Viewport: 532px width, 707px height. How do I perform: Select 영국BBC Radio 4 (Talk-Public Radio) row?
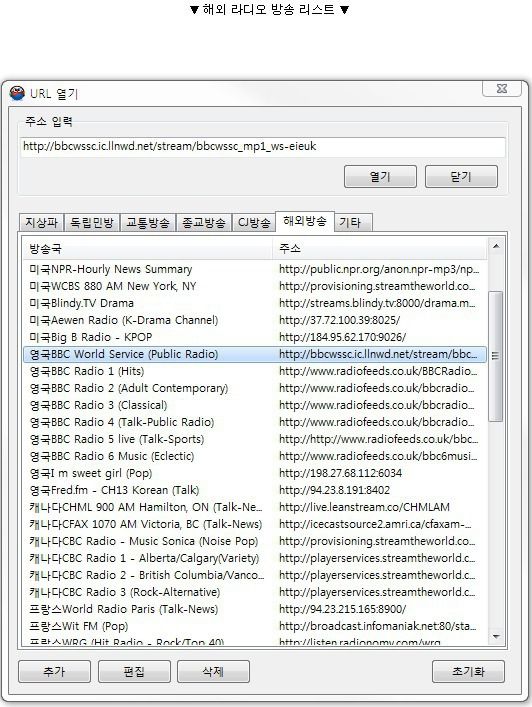[x=255, y=422]
